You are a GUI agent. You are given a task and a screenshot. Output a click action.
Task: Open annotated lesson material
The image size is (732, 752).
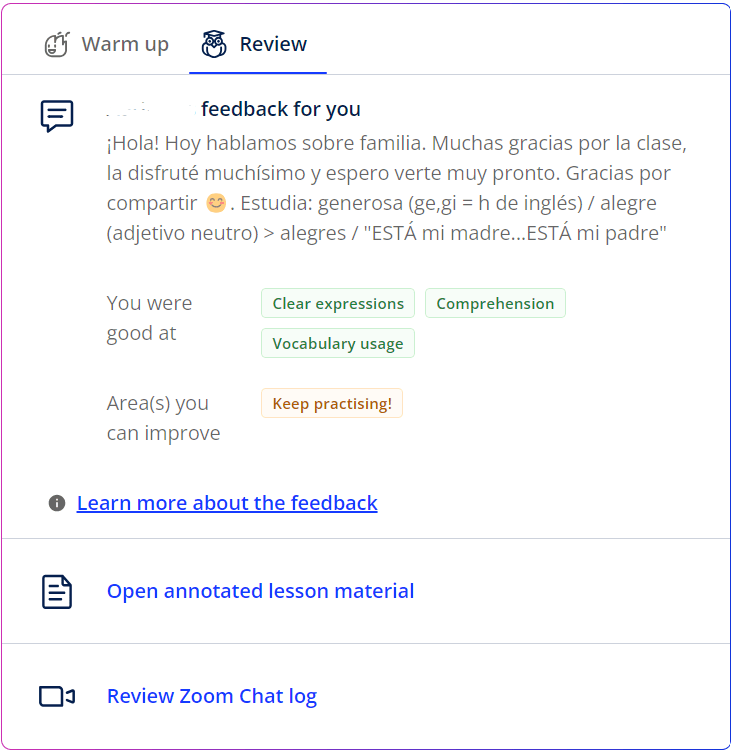[x=260, y=591]
